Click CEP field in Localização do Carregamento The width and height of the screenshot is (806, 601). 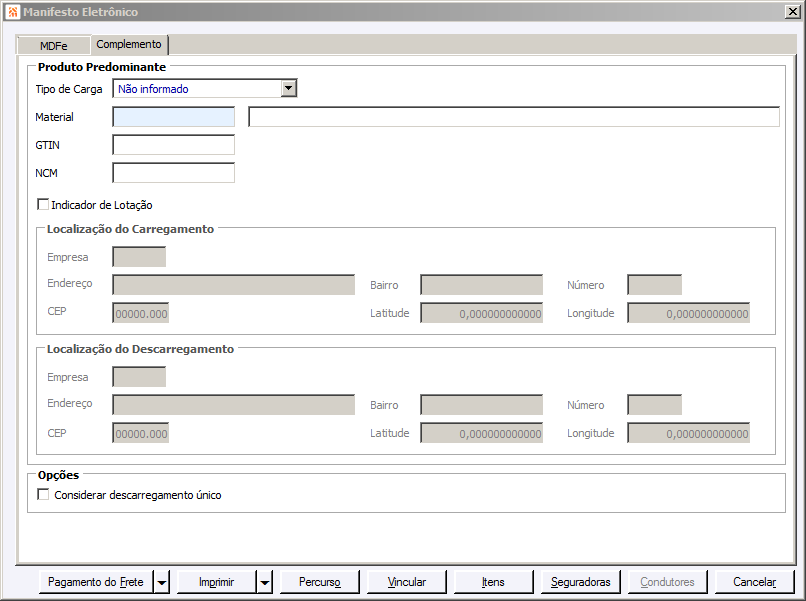(141, 313)
